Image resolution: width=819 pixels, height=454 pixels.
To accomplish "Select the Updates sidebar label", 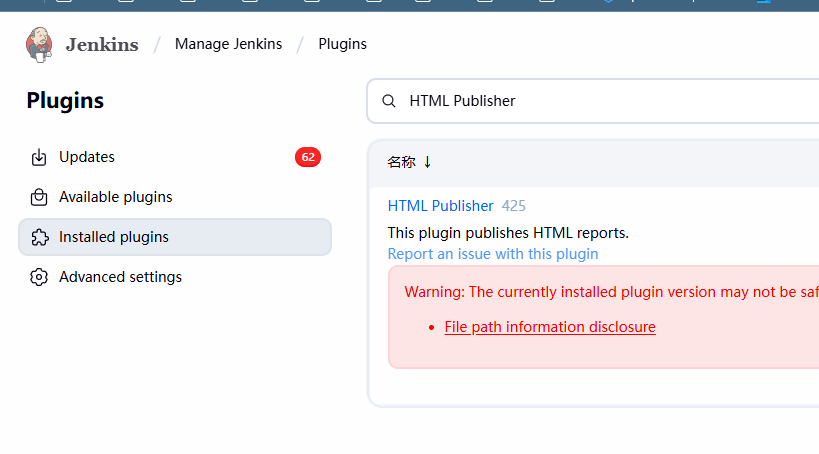I will click(x=87, y=157).
